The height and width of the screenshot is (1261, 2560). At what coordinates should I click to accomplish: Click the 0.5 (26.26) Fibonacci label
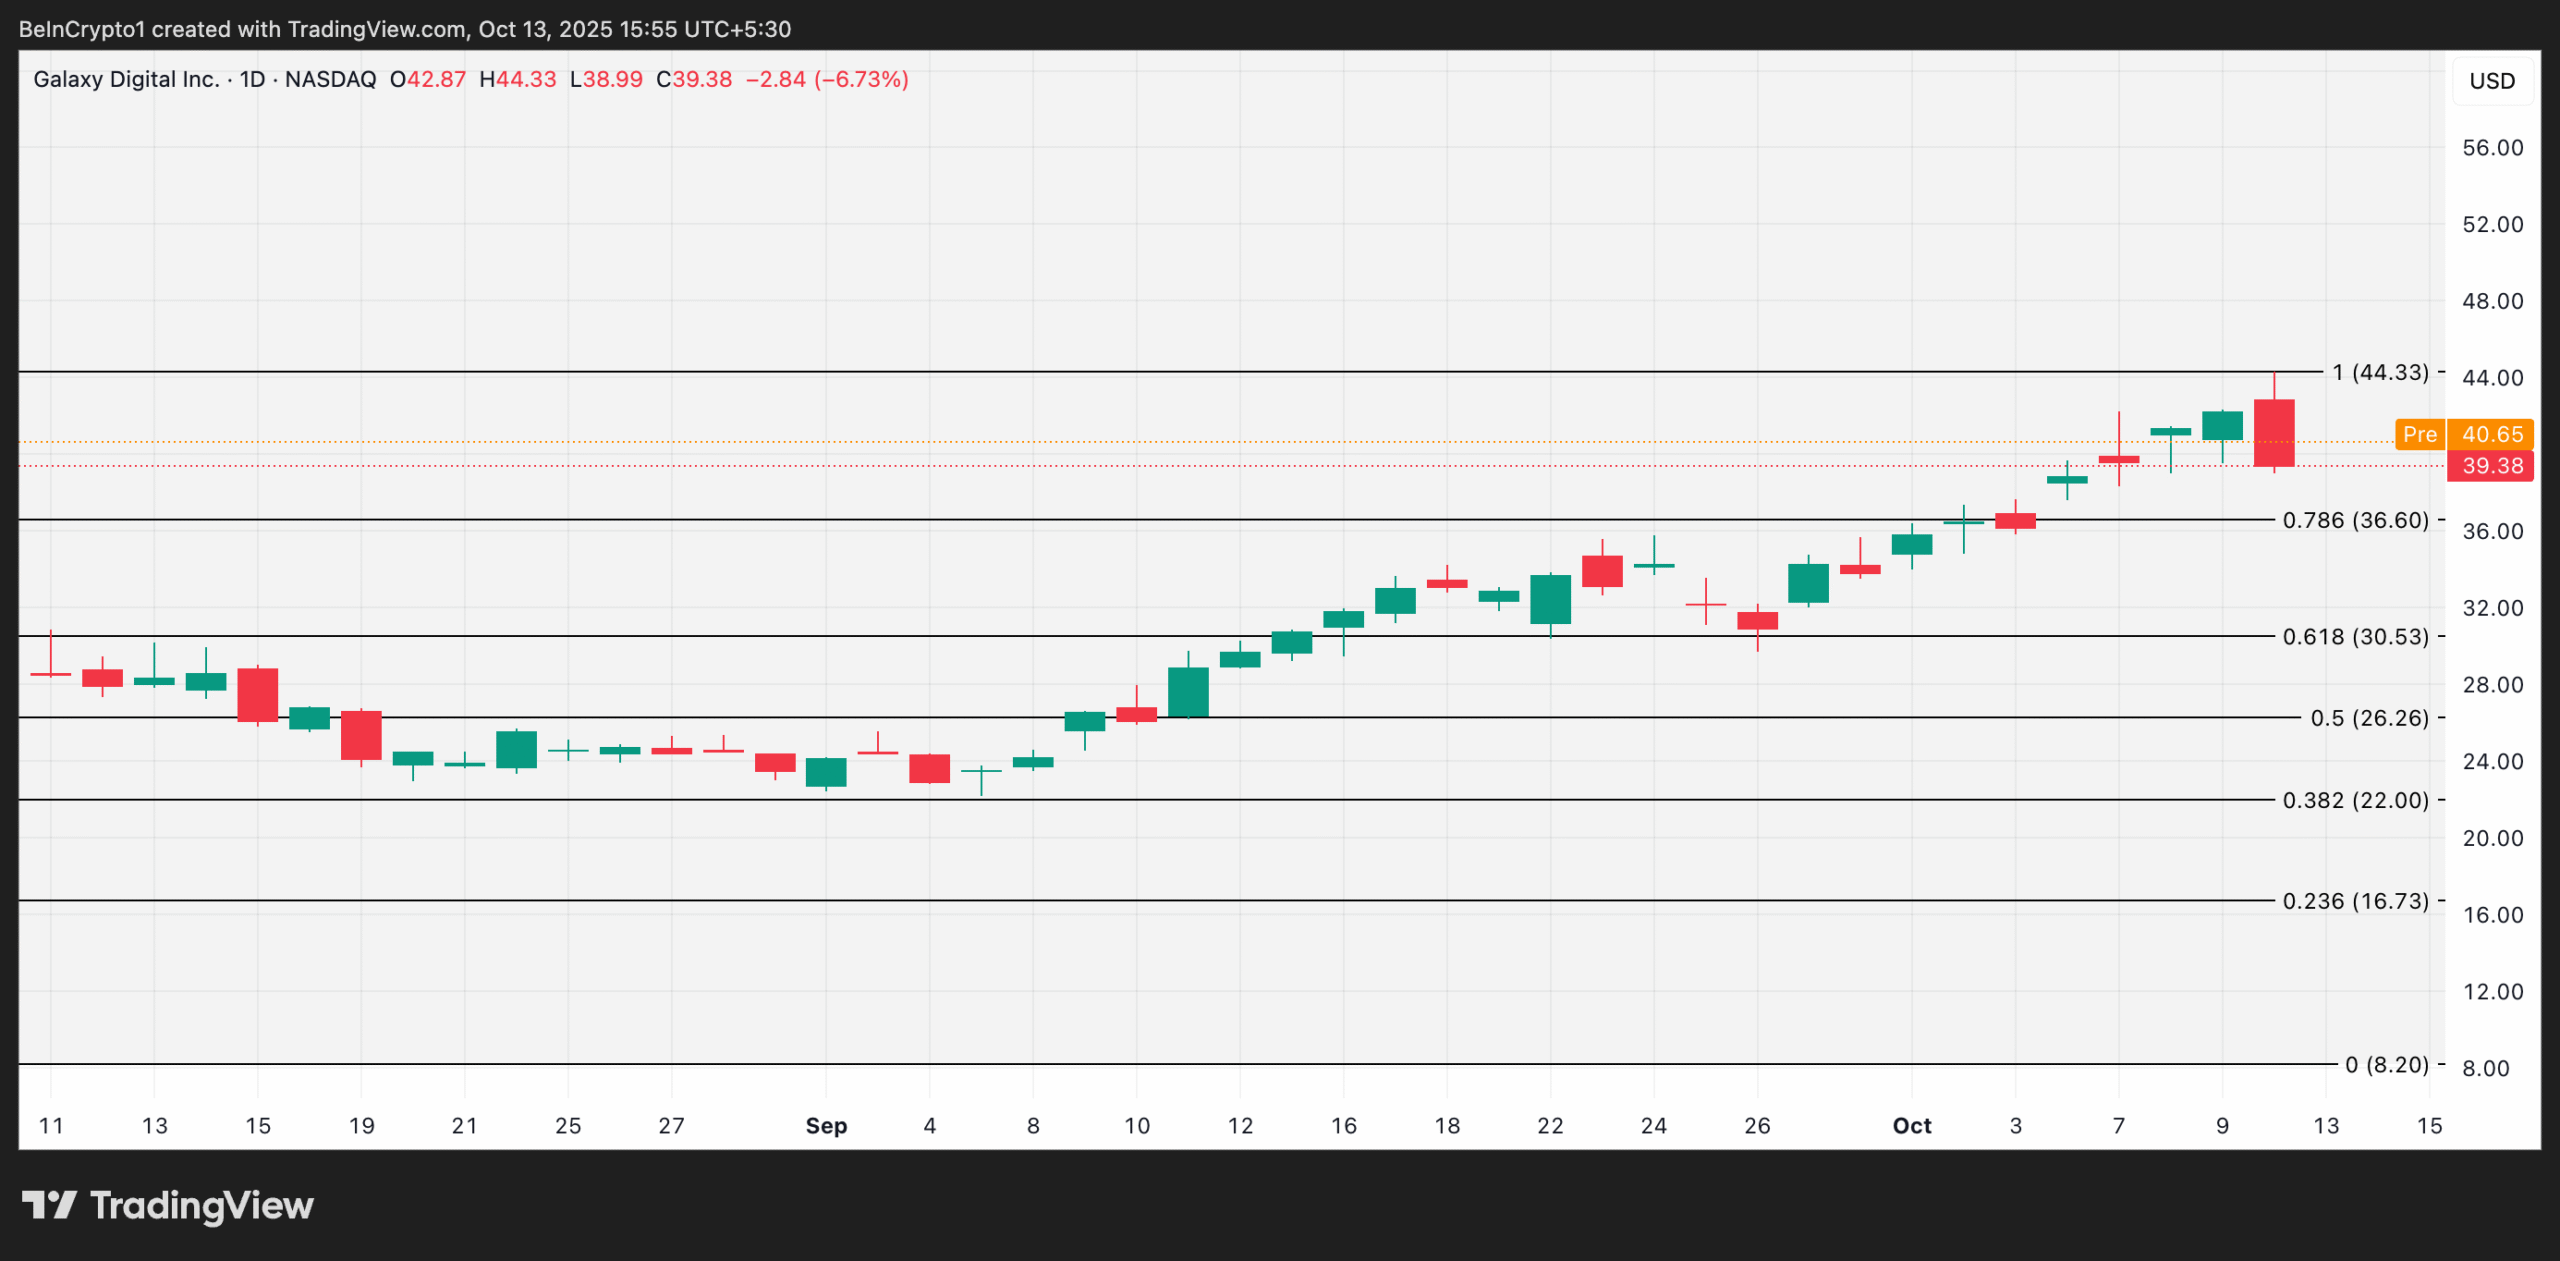tap(2368, 718)
